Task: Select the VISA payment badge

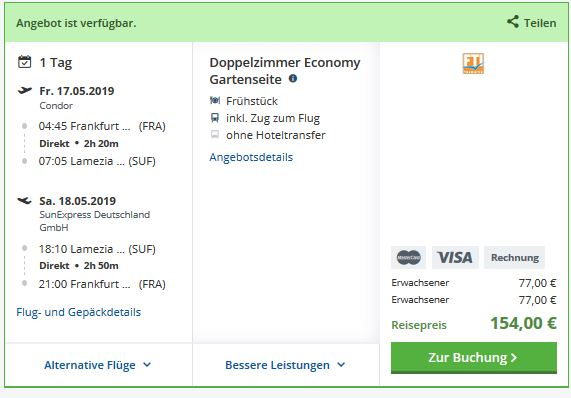Action: [x=455, y=257]
